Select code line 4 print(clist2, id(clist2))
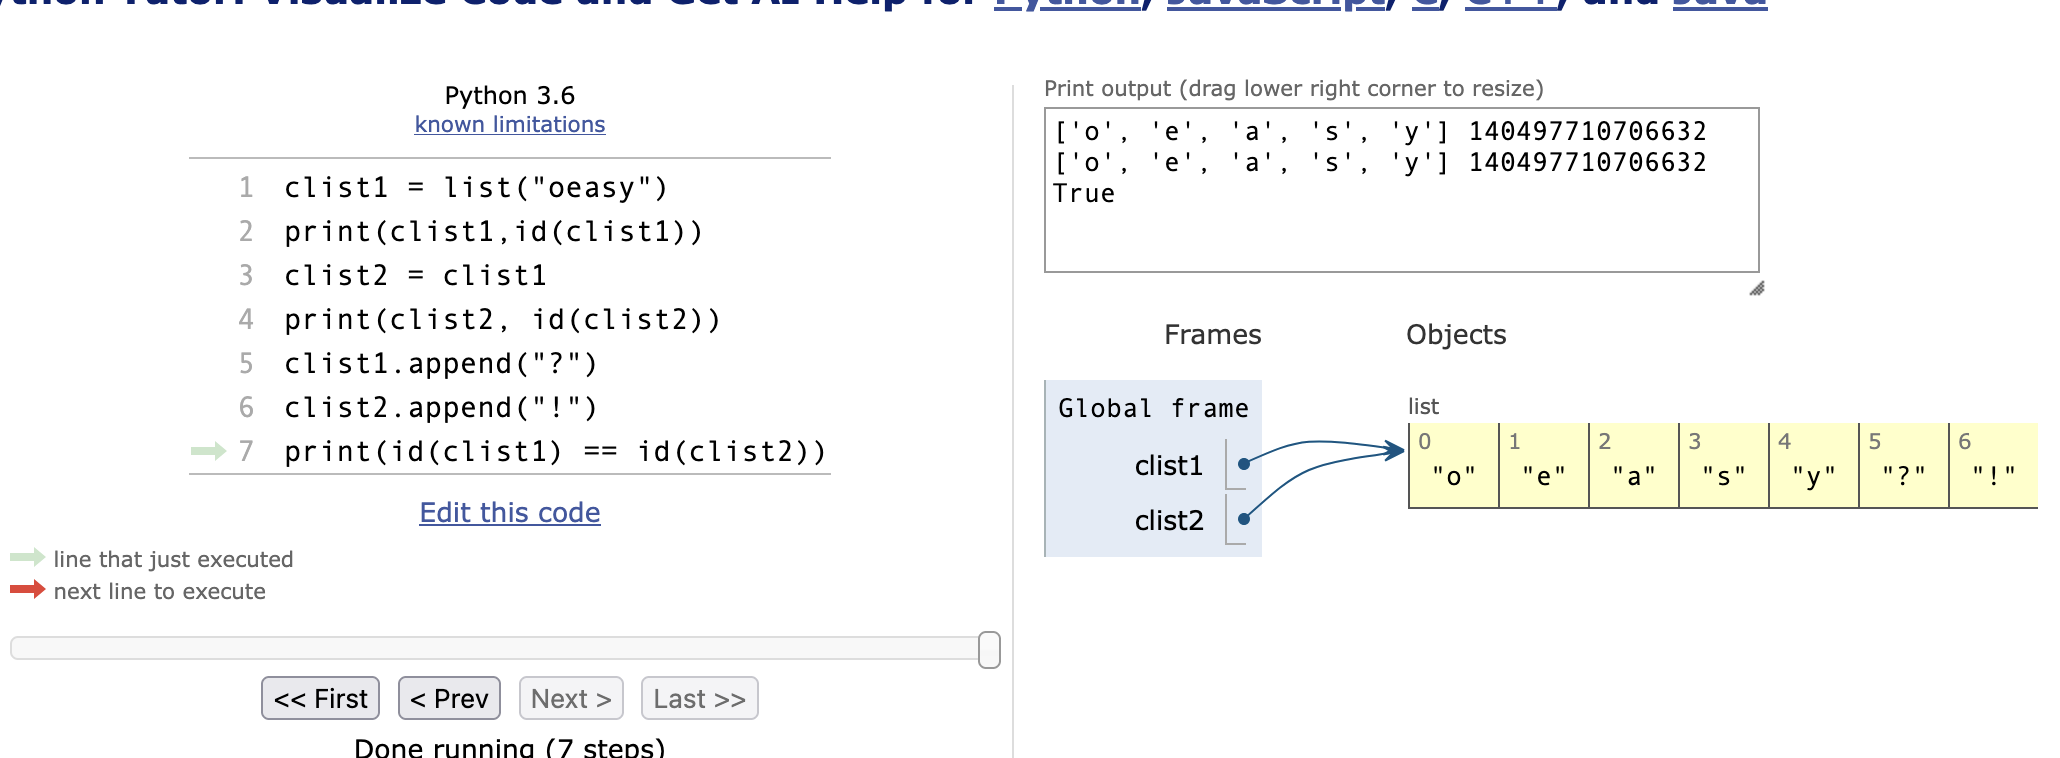This screenshot has height=758, width=2060. [502, 320]
